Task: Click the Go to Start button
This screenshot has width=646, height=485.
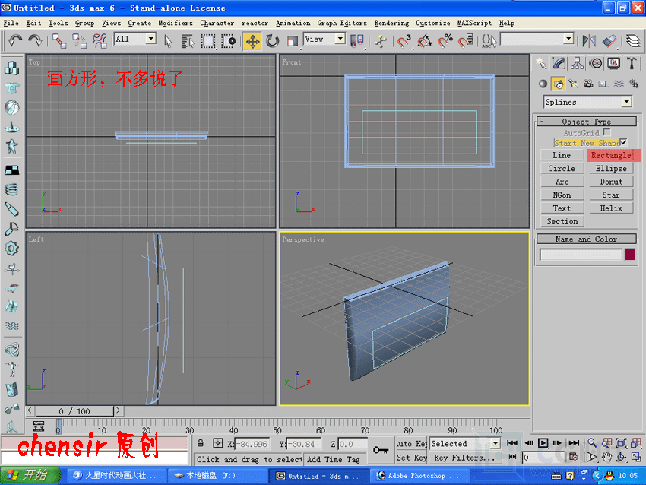Action: click(513, 443)
